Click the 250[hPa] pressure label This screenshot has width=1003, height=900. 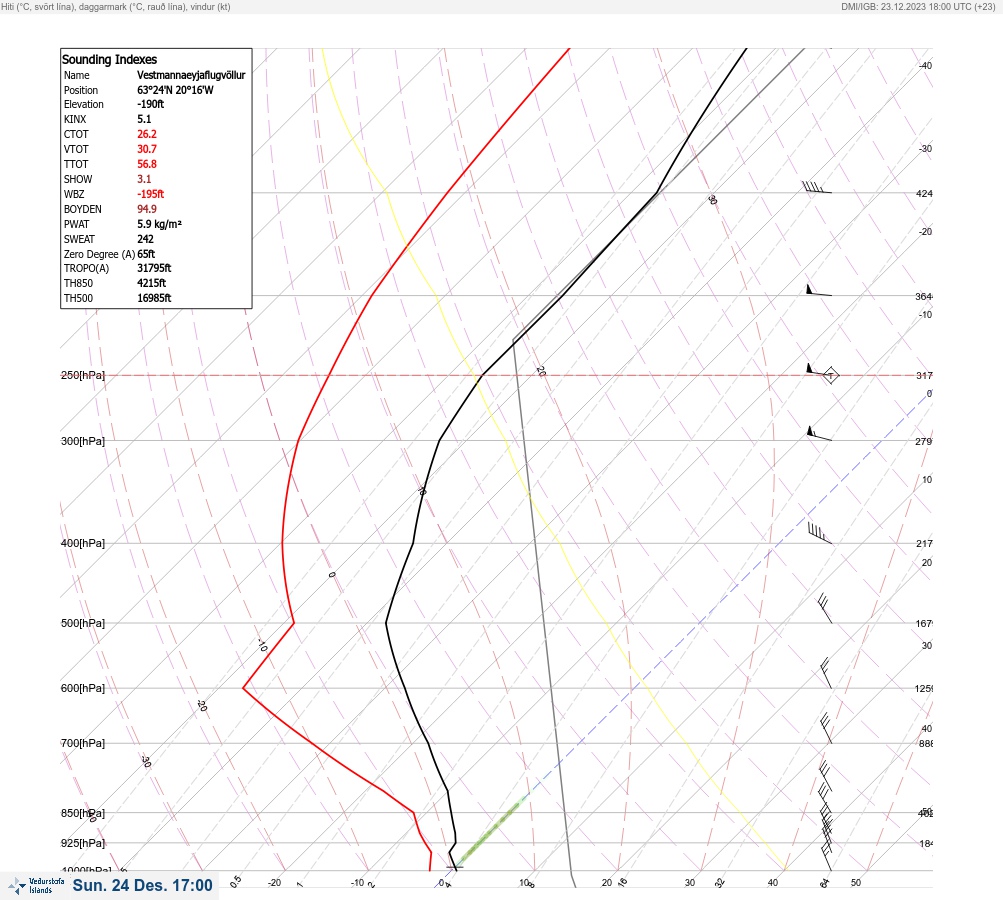pos(83,375)
